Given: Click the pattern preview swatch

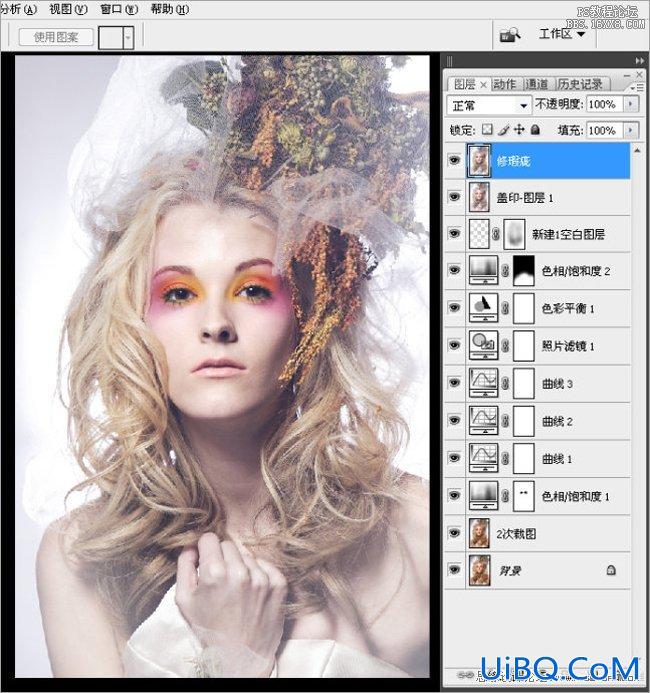Looking at the screenshot, I should pyautogui.click(x=110, y=37).
